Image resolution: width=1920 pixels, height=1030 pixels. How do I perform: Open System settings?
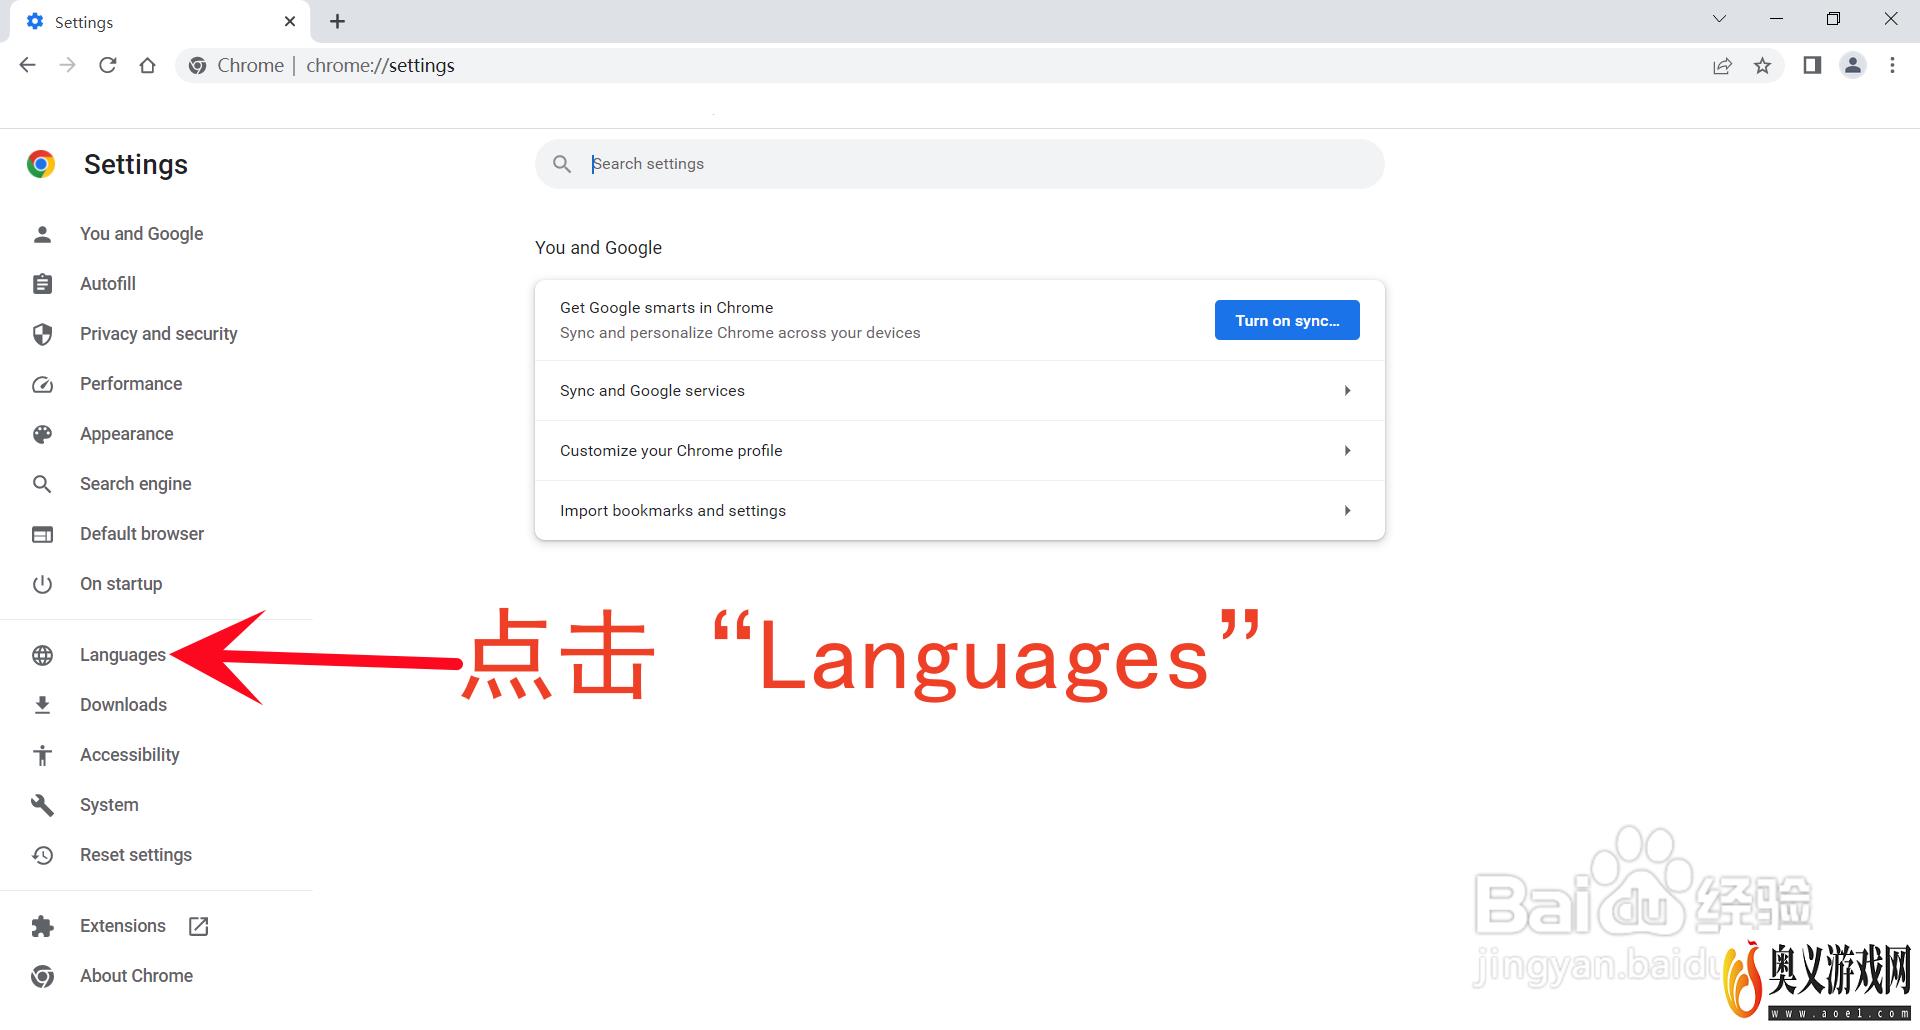point(109,805)
